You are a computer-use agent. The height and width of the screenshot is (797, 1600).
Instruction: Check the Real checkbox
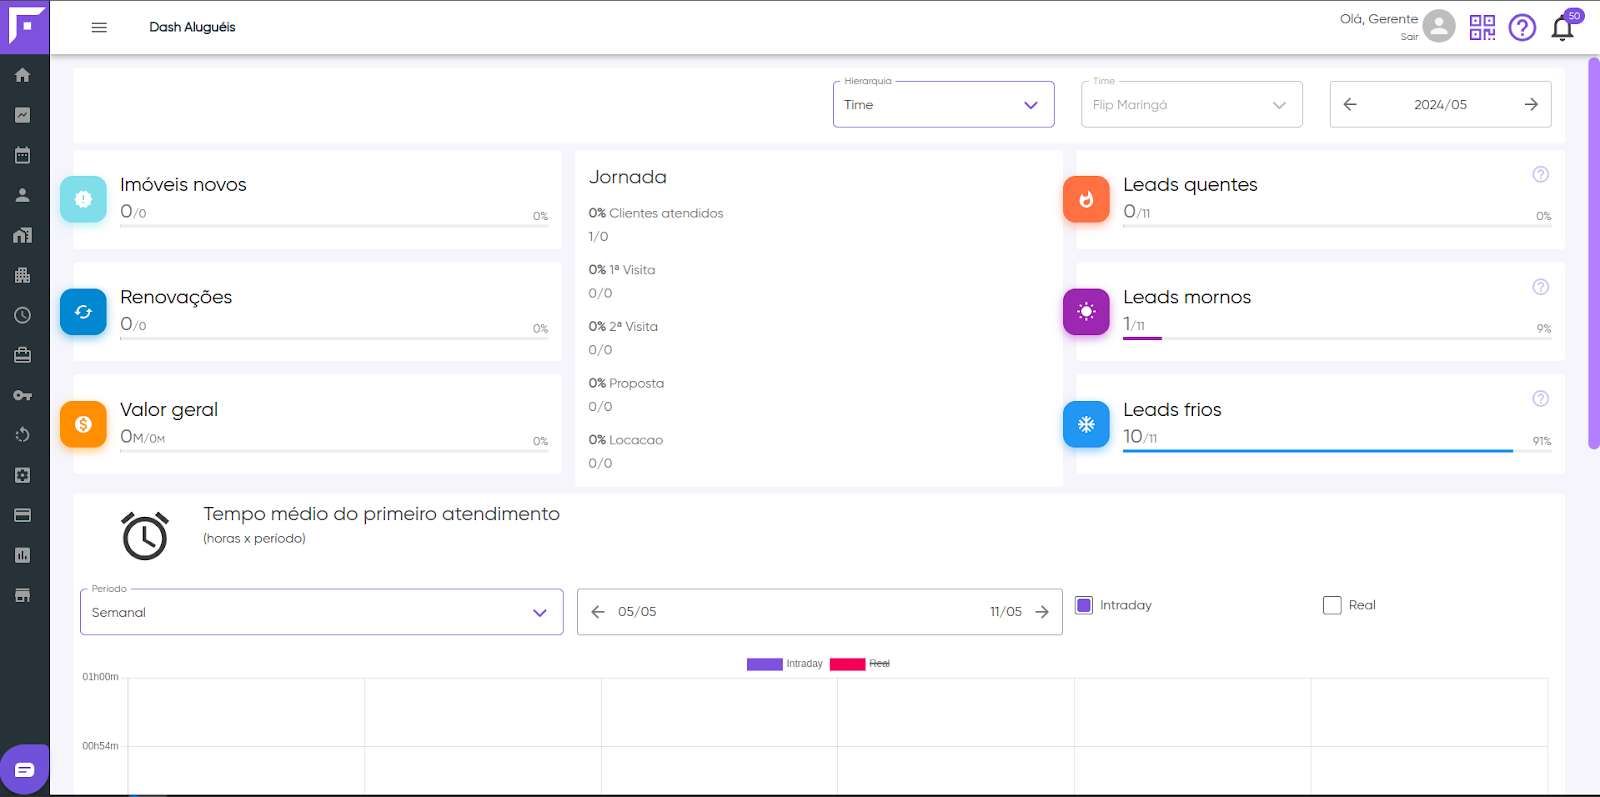[x=1332, y=605]
